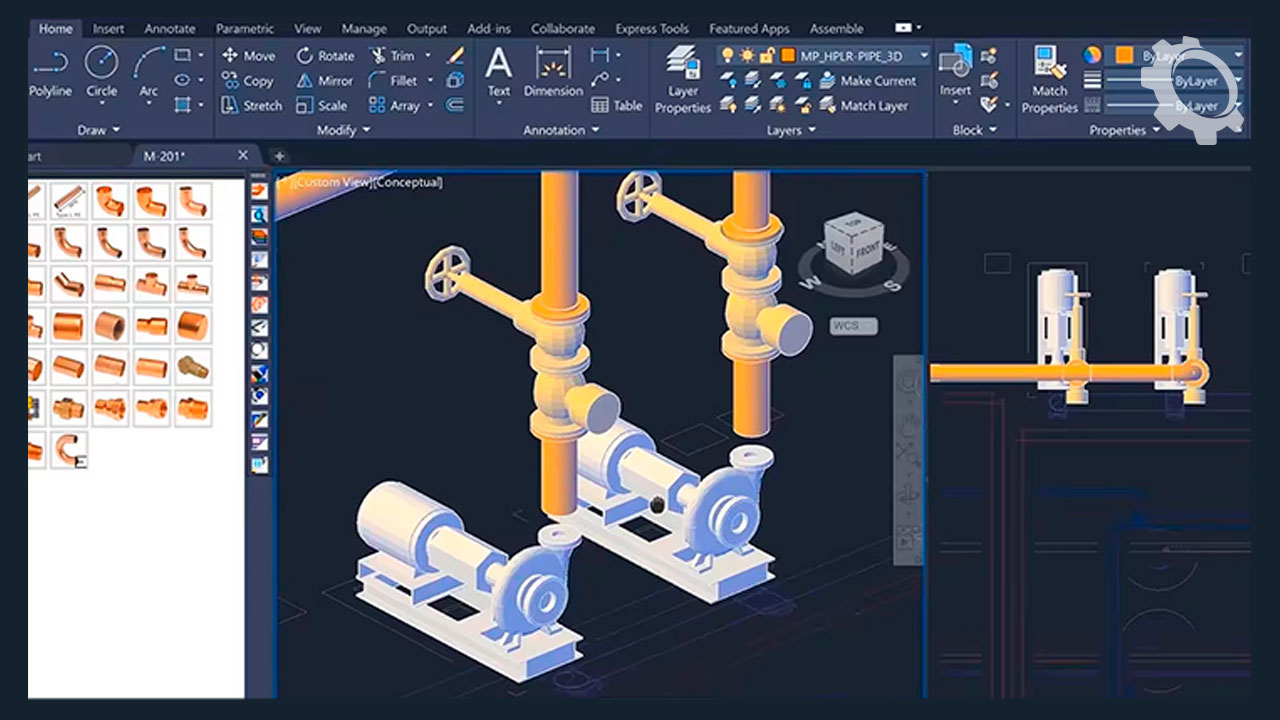This screenshot has width=1280, height=720.
Task: Click the Dimension tool
Action: [x=553, y=72]
